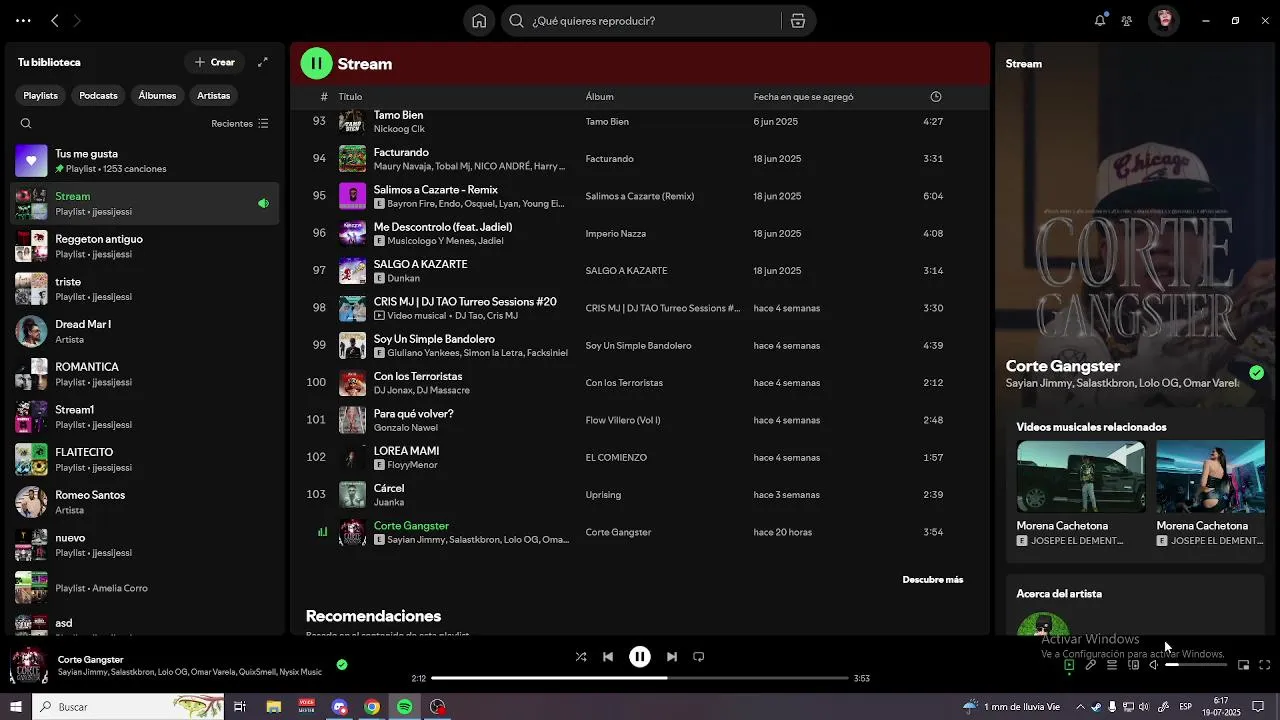Viewport: 1280px width, 720px height.
Task: Open the Recientes sort dropdown
Action: point(240,124)
